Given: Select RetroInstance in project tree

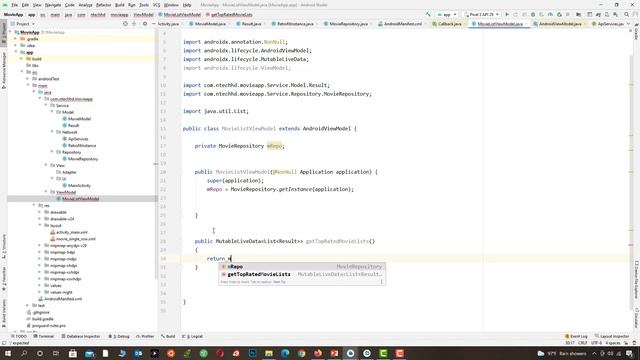Looking at the screenshot, I should (x=79, y=145).
